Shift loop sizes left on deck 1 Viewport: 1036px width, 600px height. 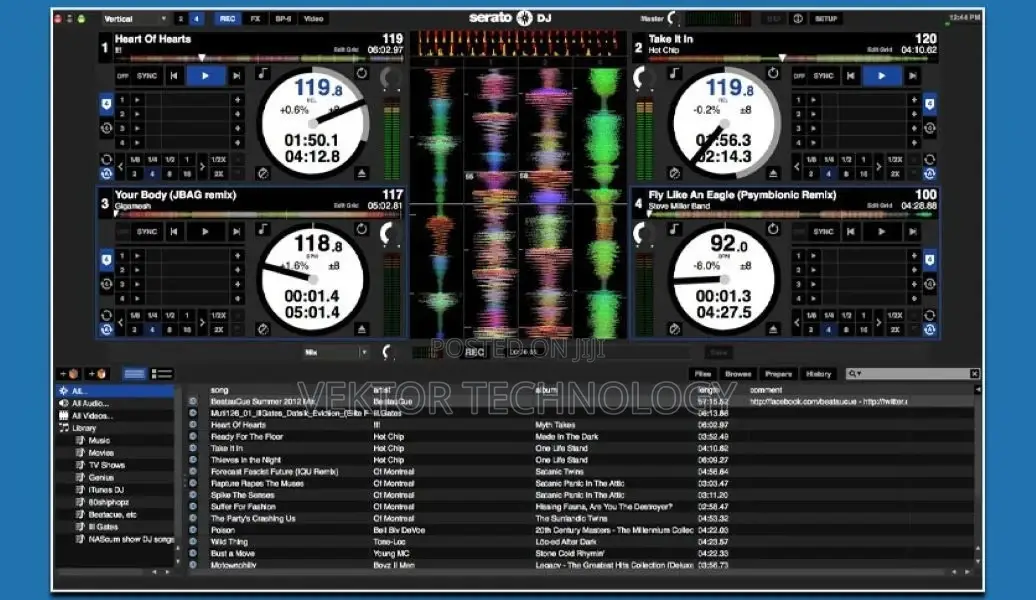(120, 167)
